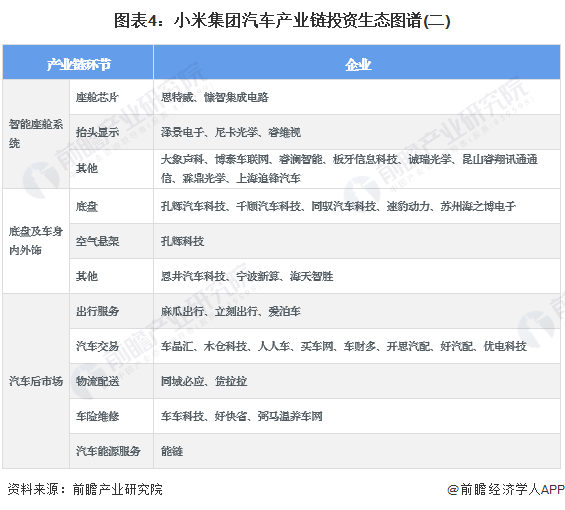The image size is (565, 510).
Task: Click the 底盘及车身内外饰 category cell
Action: 36,241
